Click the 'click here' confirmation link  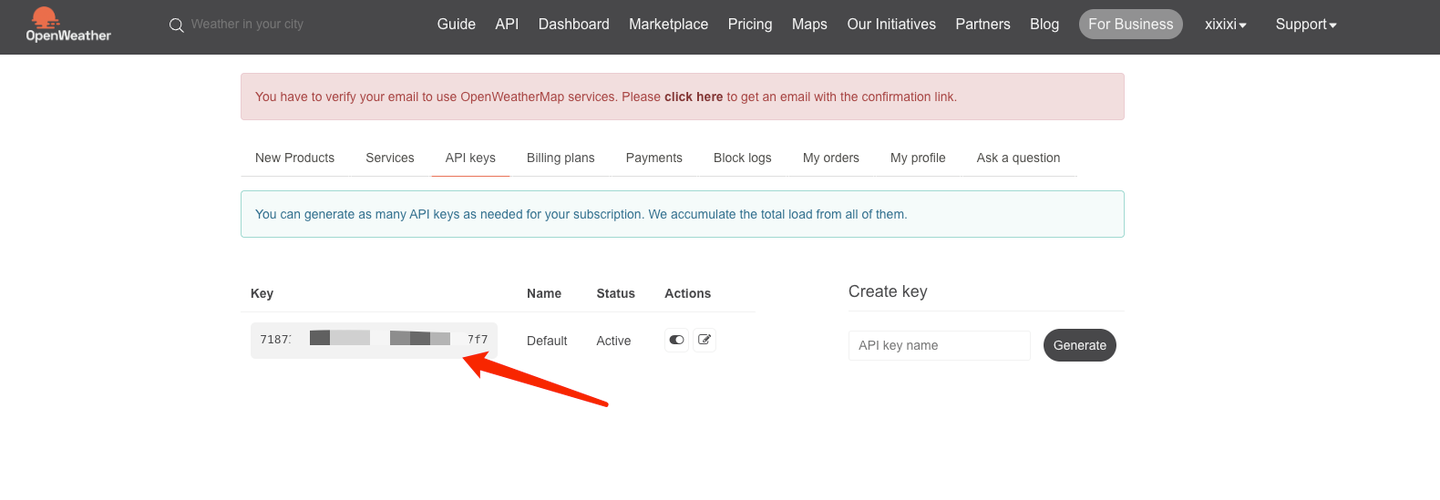694,97
